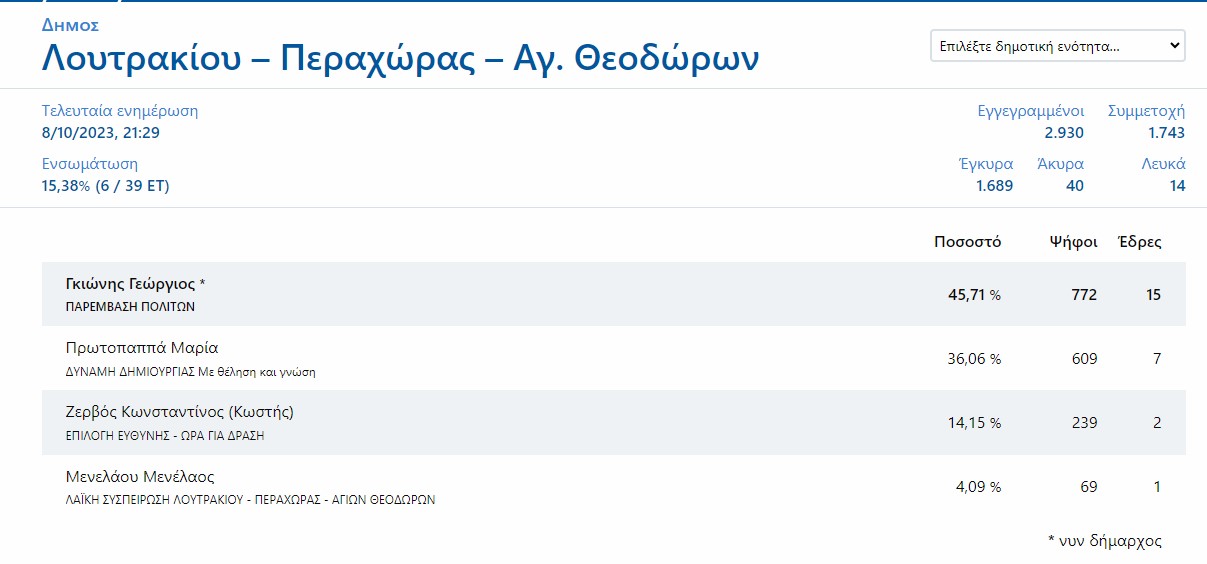Click the νυν δήμαρχος footnote
The height and width of the screenshot is (564, 1207).
[x=1105, y=541]
